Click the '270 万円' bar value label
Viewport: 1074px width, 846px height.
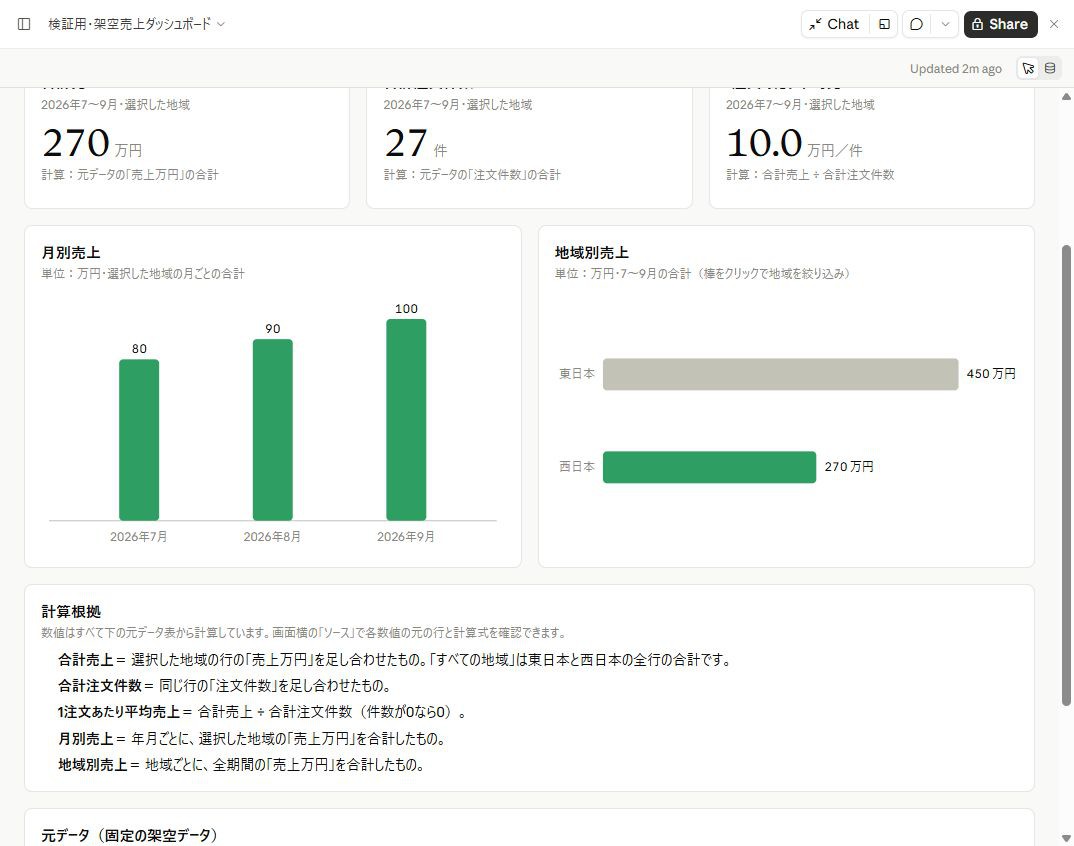coord(849,466)
